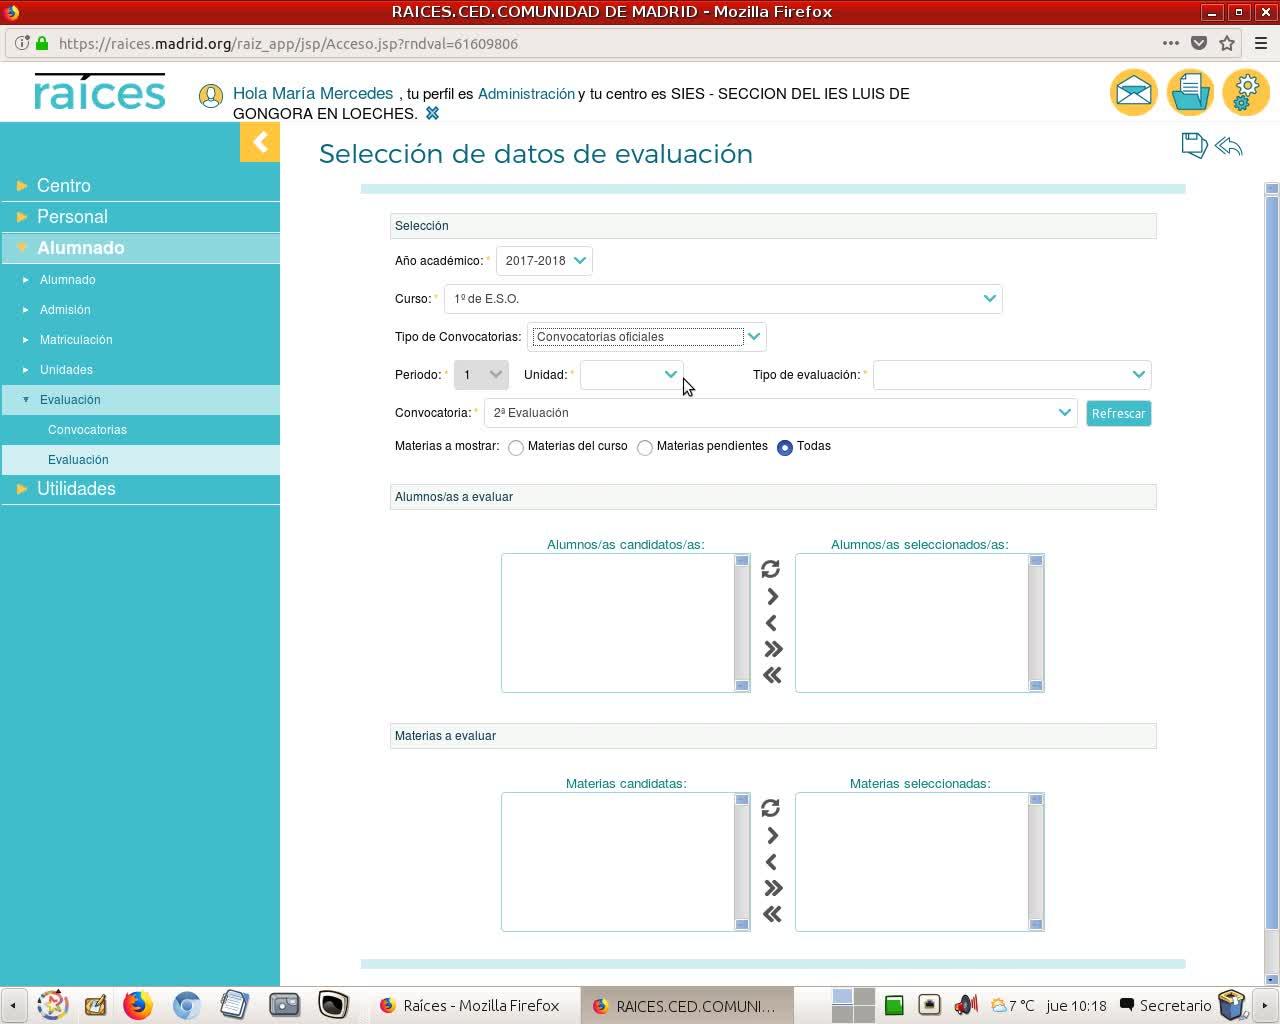1280x1024 pixels.
Task: Collapse the sidebar with the orange arrow
Action: click(260, 143)
